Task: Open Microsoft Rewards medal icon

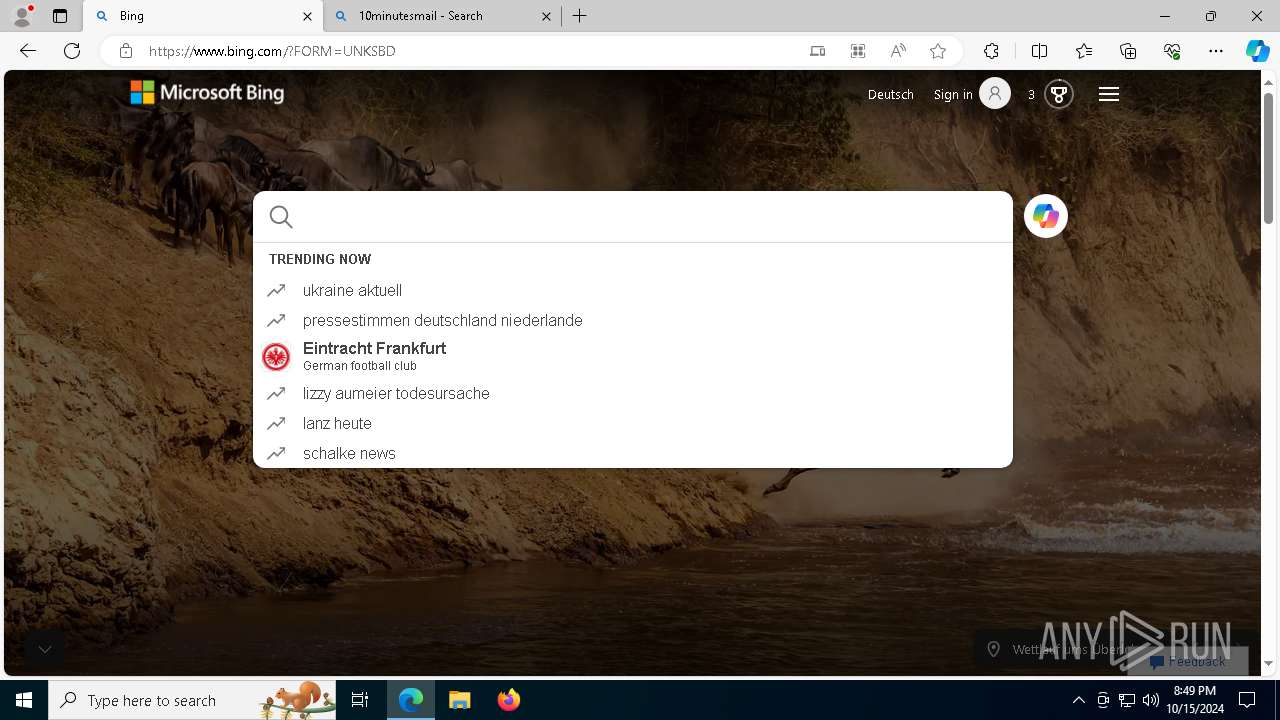Action: [1058, 94]
